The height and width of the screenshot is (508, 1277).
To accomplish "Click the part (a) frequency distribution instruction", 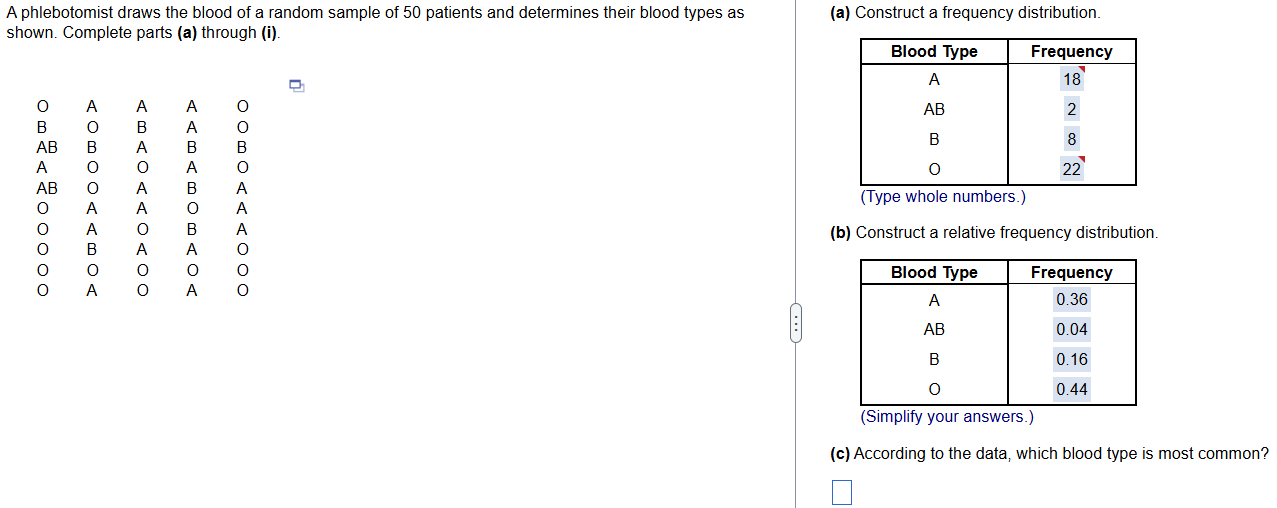I will pyautogui.click(x=965, y=13).
